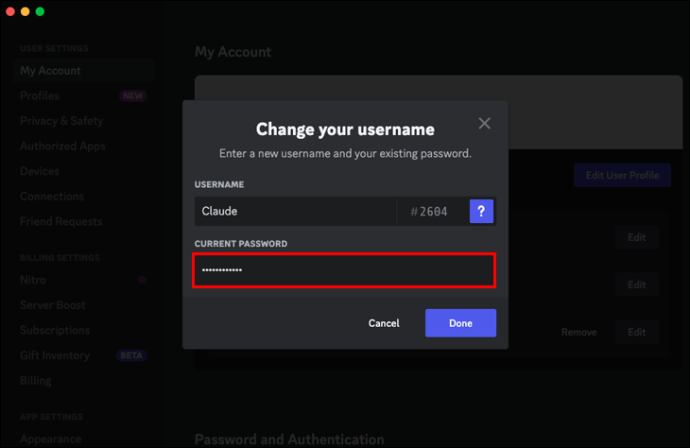Click the yellow macOS minimize button
Screen dimensions: 690x448
pos(25,11)
